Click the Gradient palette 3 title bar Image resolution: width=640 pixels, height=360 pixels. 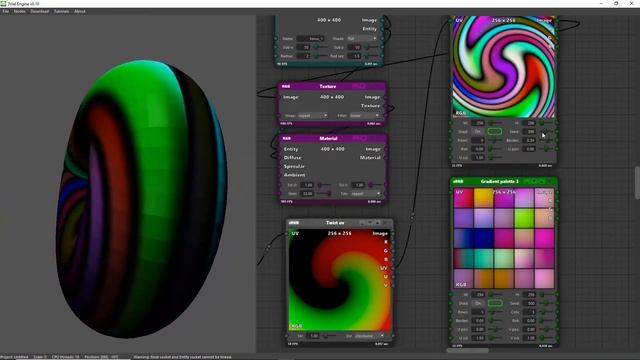(x=504, y=181)
